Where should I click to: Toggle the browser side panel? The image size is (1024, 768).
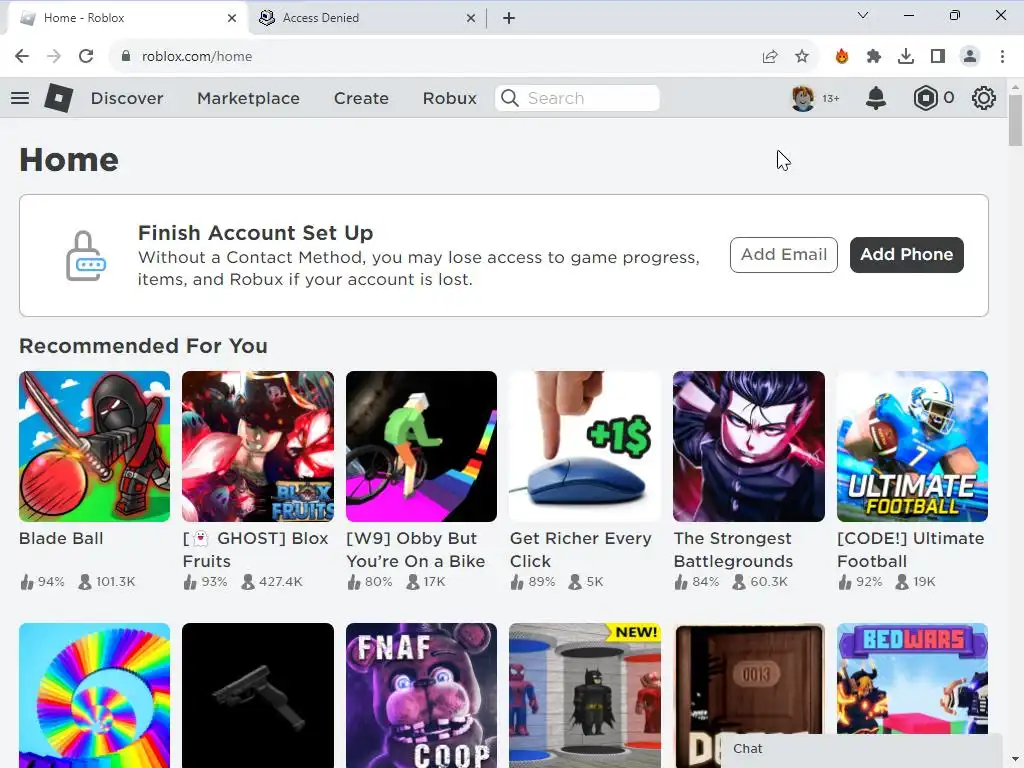pos(938,56)
